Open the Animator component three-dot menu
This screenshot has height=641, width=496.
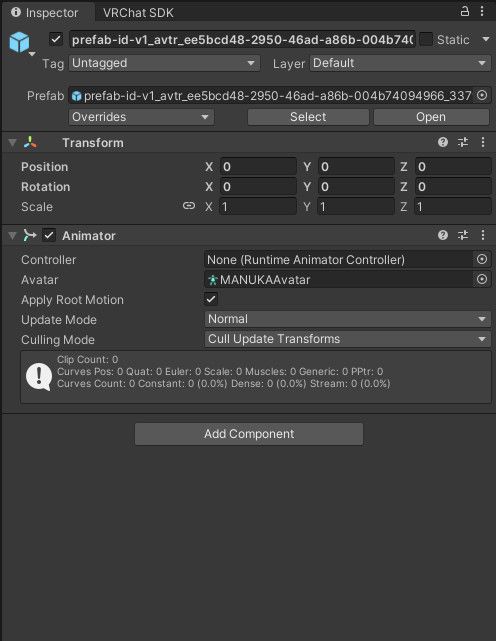[x=483, y=235]
